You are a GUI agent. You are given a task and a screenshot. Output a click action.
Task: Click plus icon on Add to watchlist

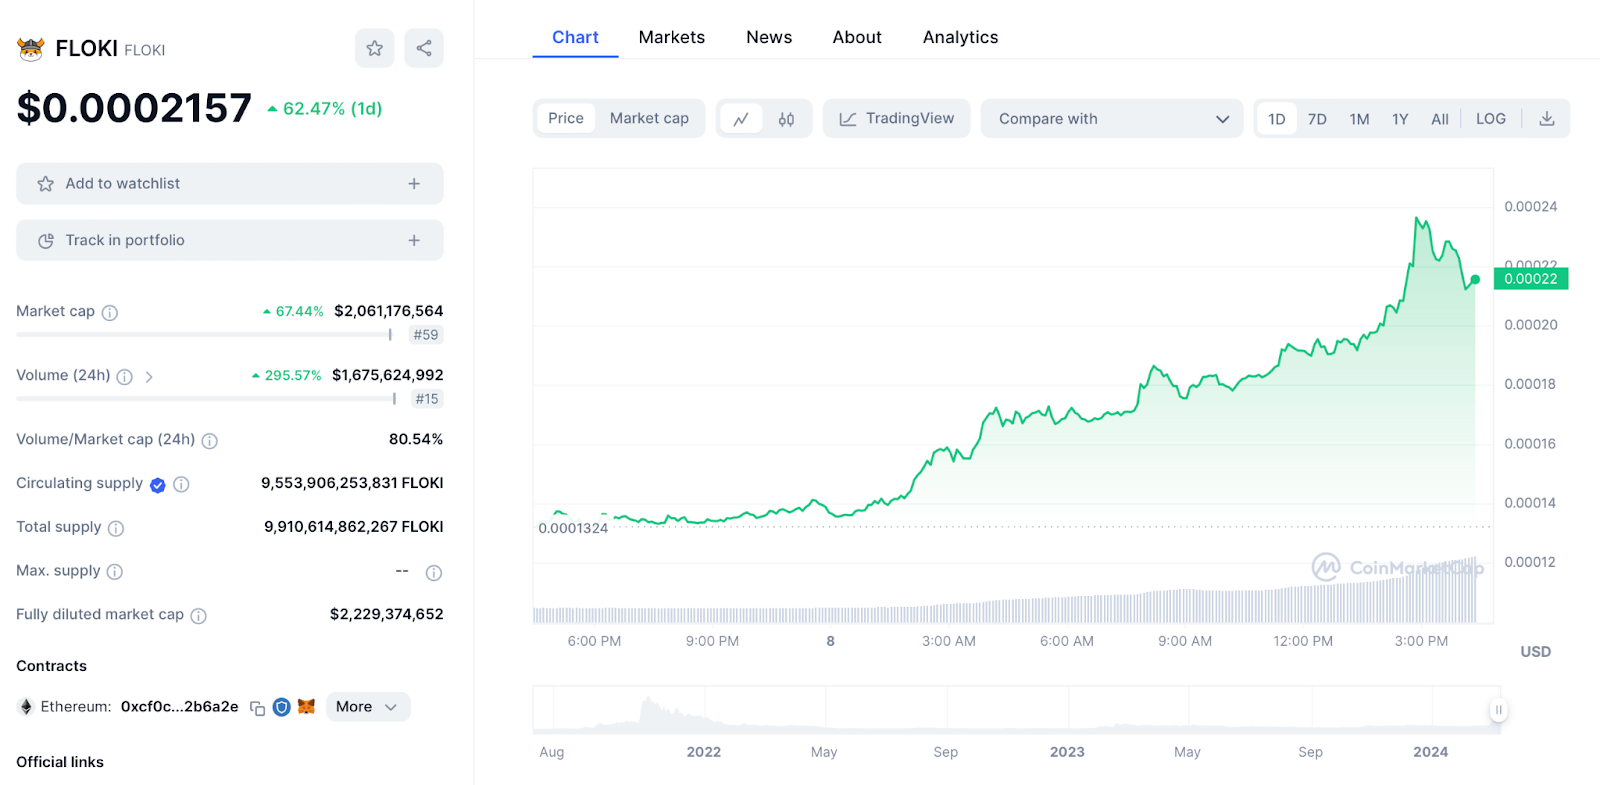[x=414, y=184]
